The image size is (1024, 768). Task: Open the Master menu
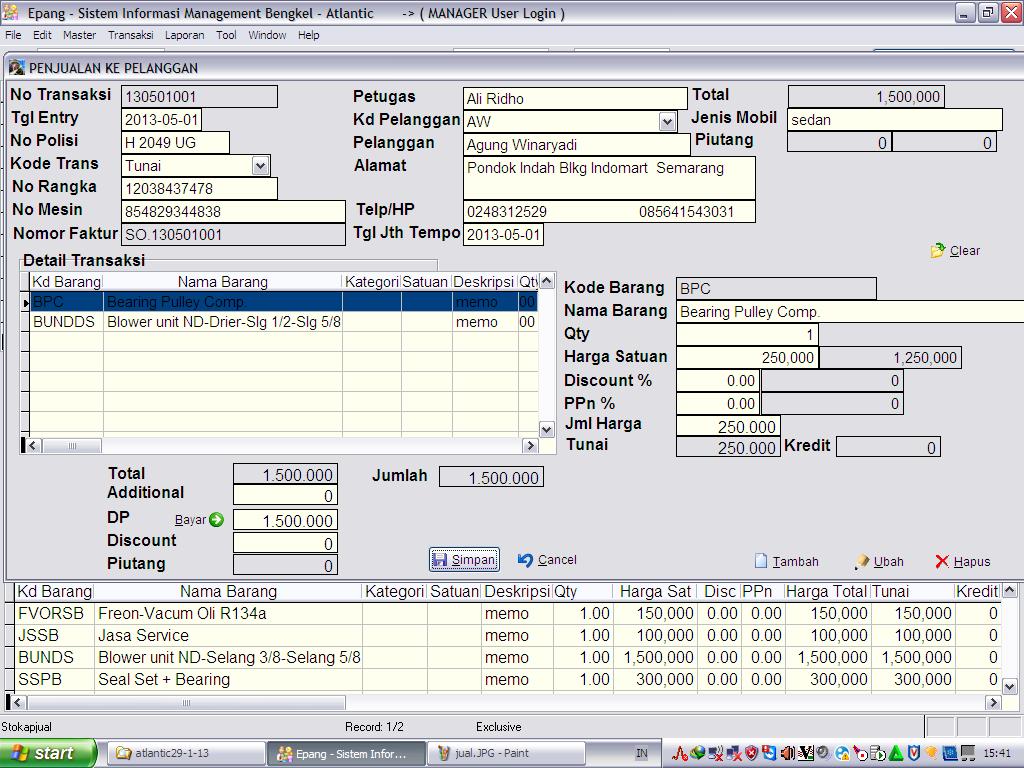point(79,35)
